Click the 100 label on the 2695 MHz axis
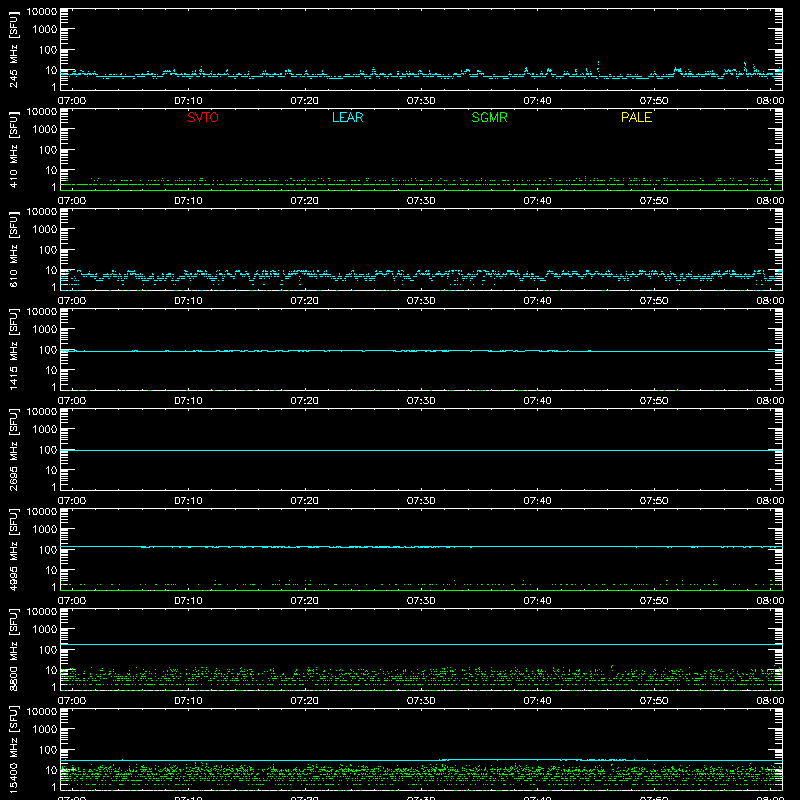 tap(48, 450)
